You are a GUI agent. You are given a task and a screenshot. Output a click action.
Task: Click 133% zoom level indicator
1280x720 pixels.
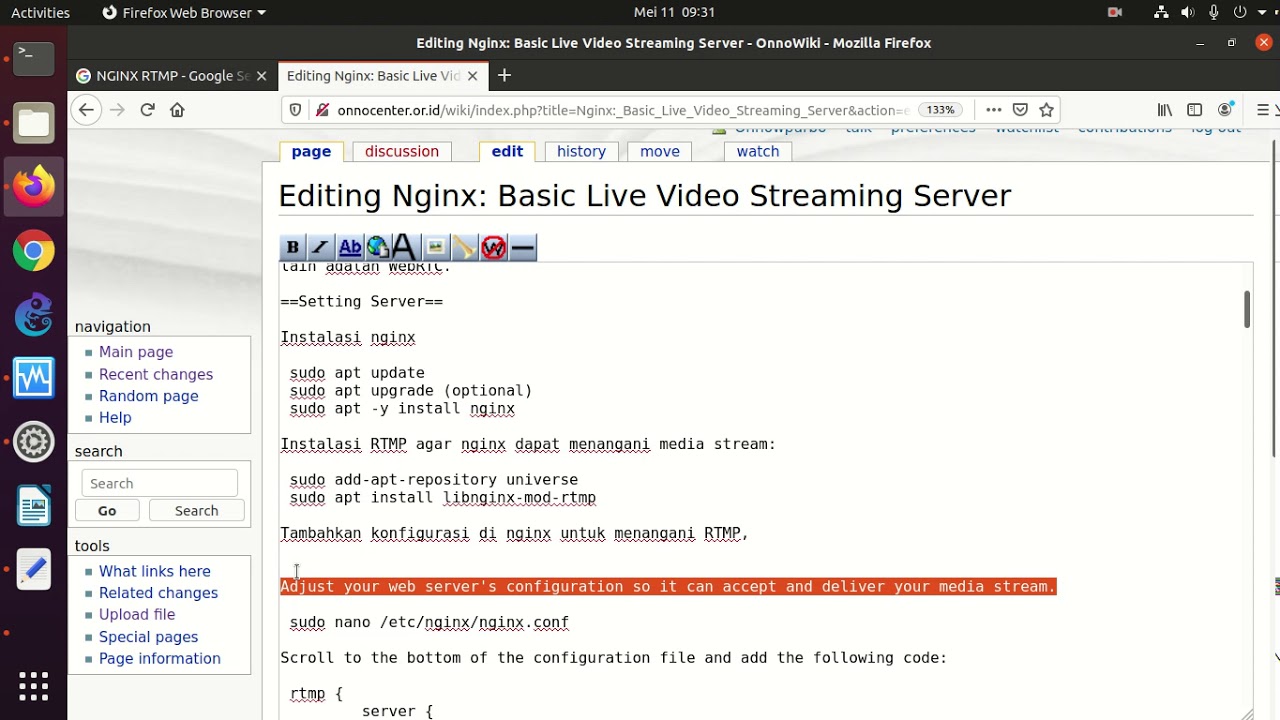click(x=941, y=110)
